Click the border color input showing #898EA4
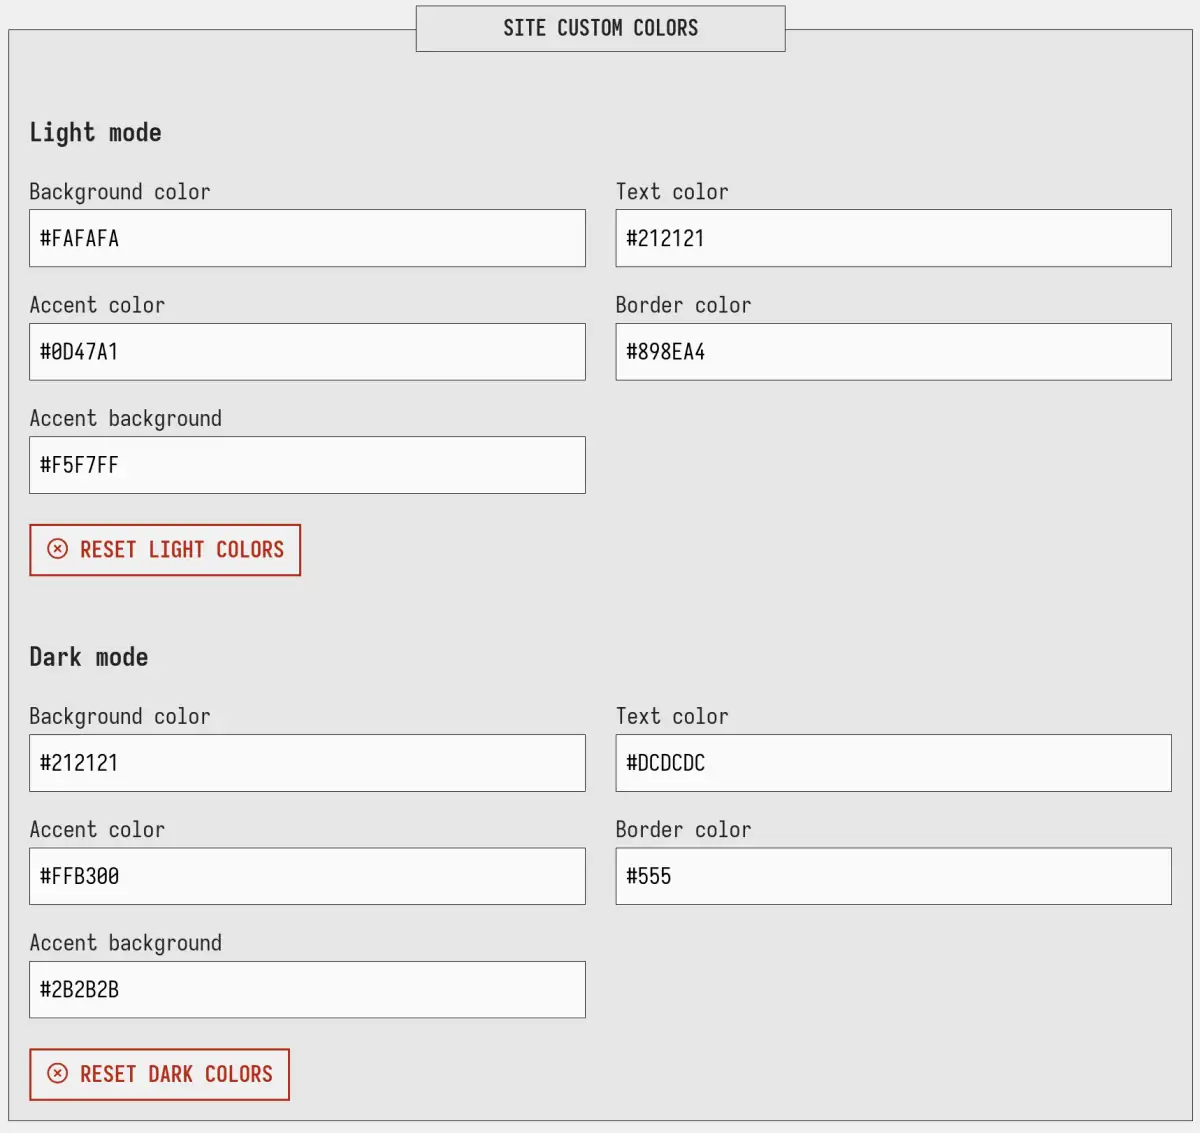 tap(893, 352)
